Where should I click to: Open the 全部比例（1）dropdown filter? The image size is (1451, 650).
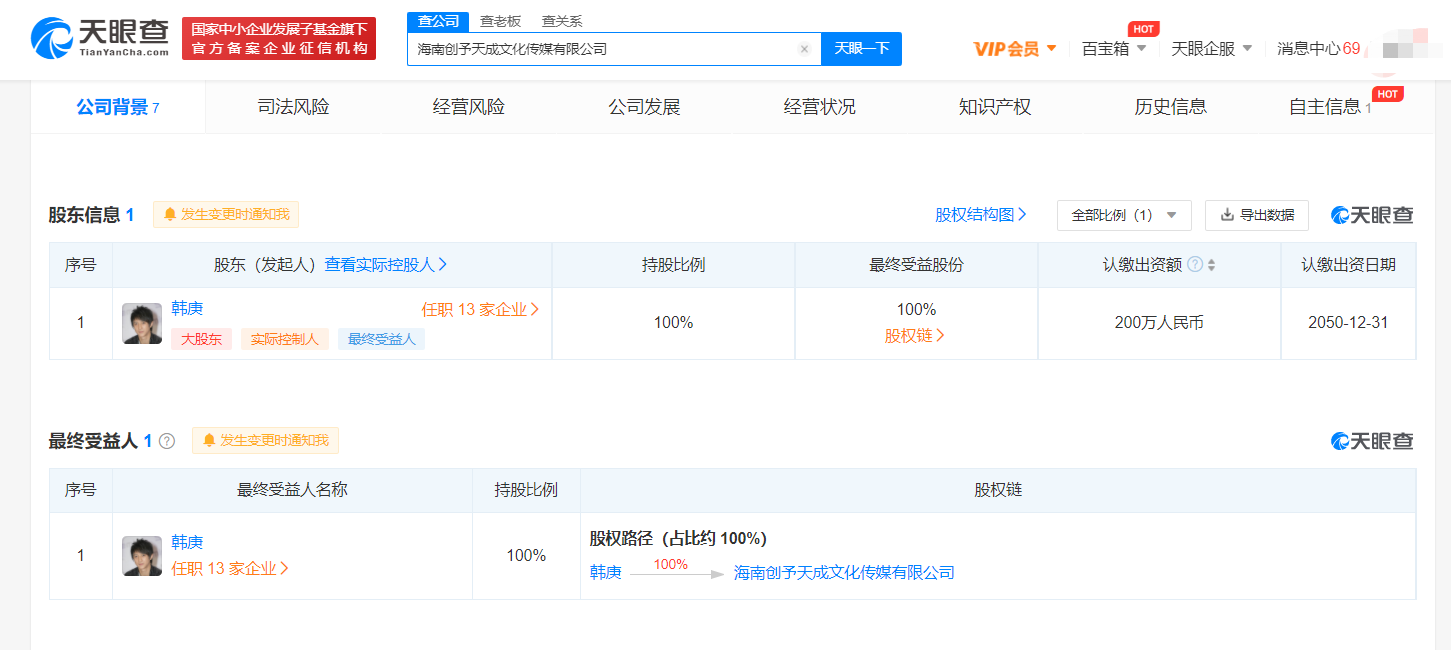(x=1124, y=215)
